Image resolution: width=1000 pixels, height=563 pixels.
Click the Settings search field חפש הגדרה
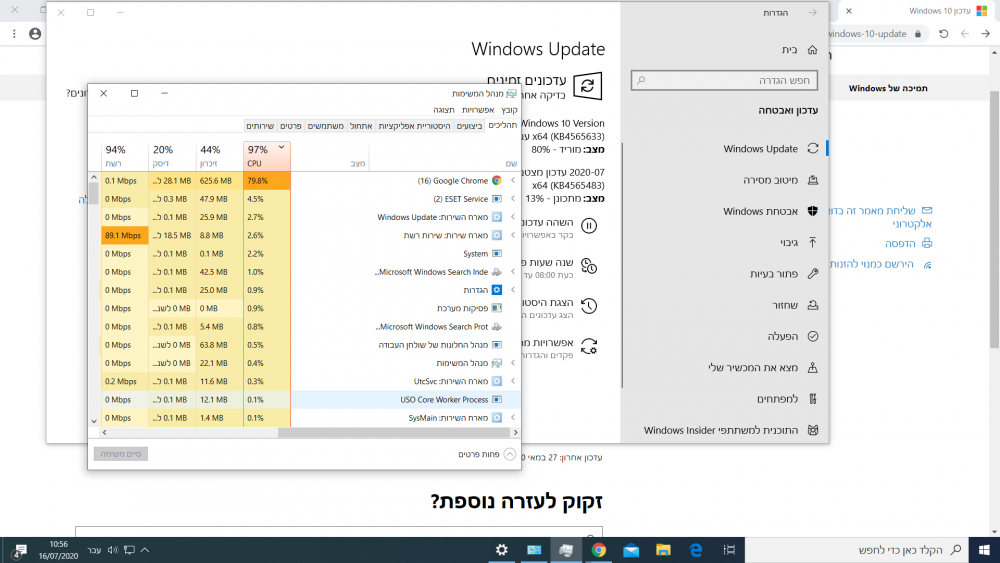(x=724, y=80)
